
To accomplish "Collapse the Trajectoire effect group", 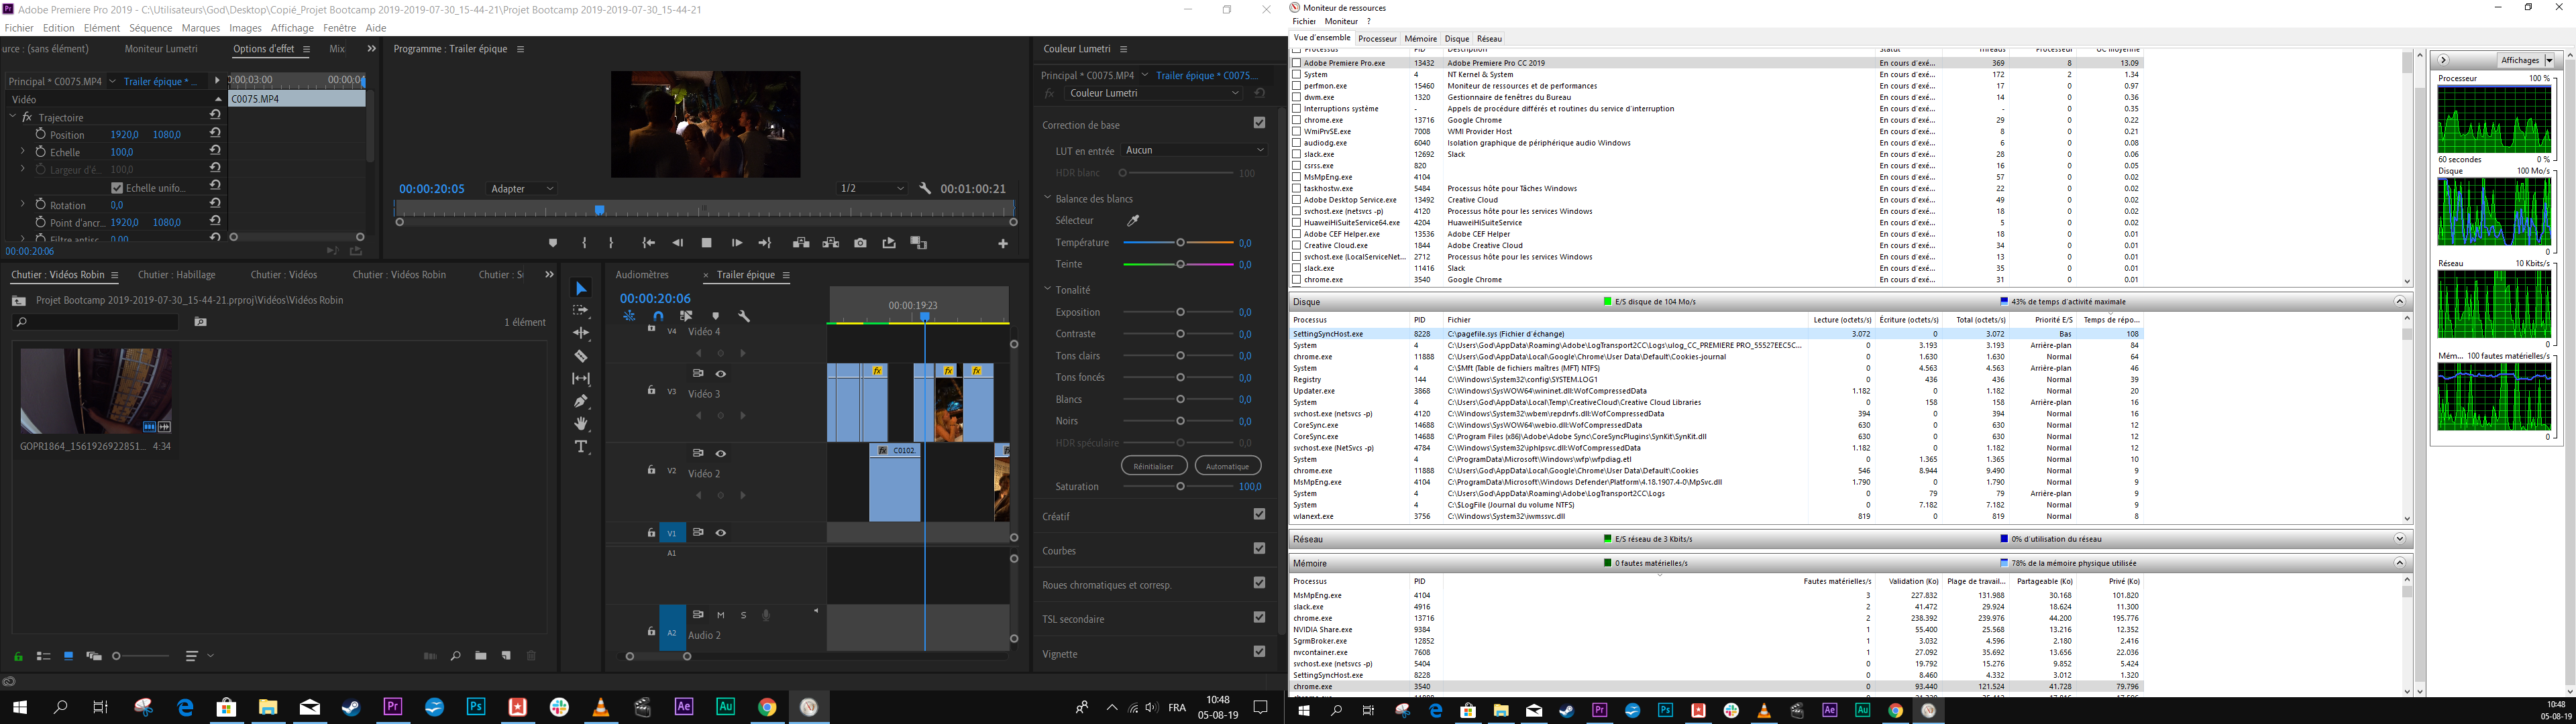I will click(x=14, y=117).
